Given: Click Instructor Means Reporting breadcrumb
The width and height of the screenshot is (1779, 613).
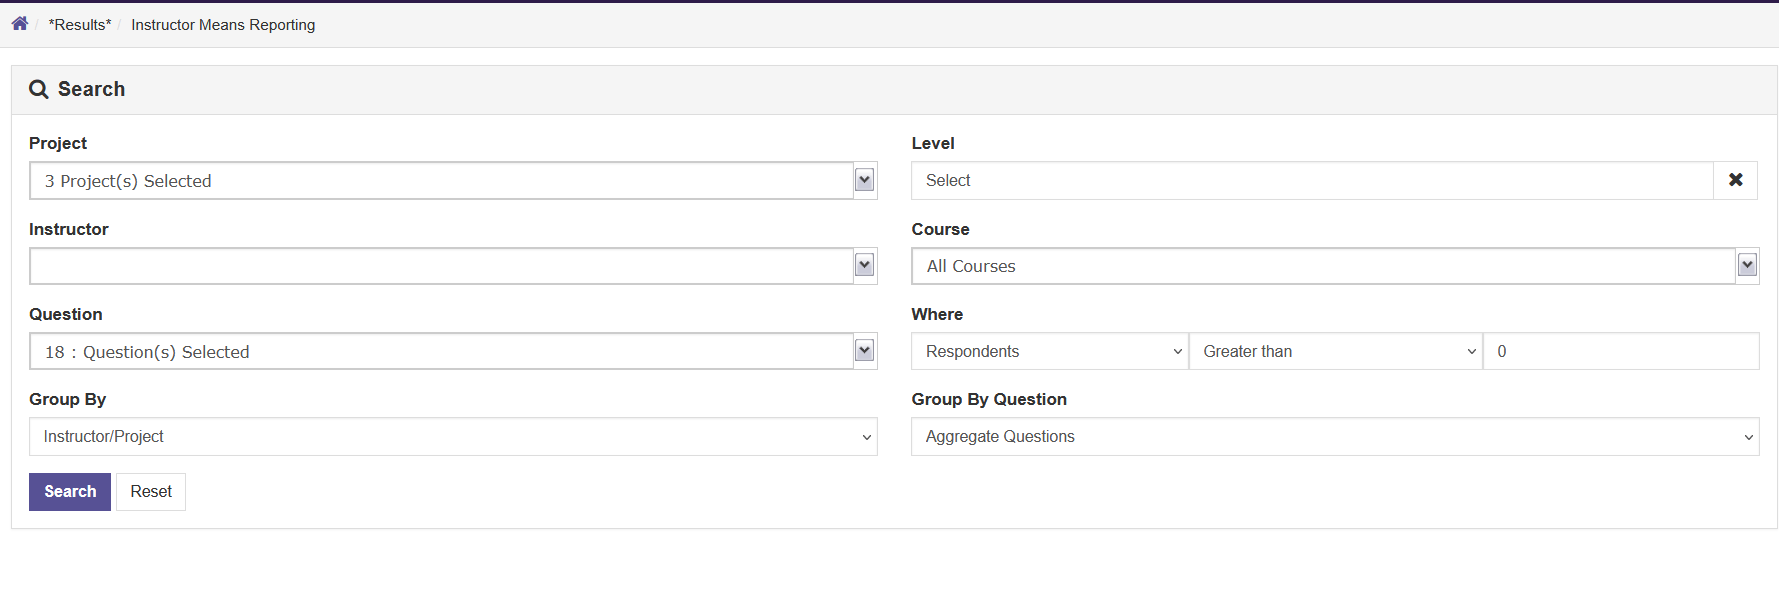Looking at the screenshot, I should point(223,25).
